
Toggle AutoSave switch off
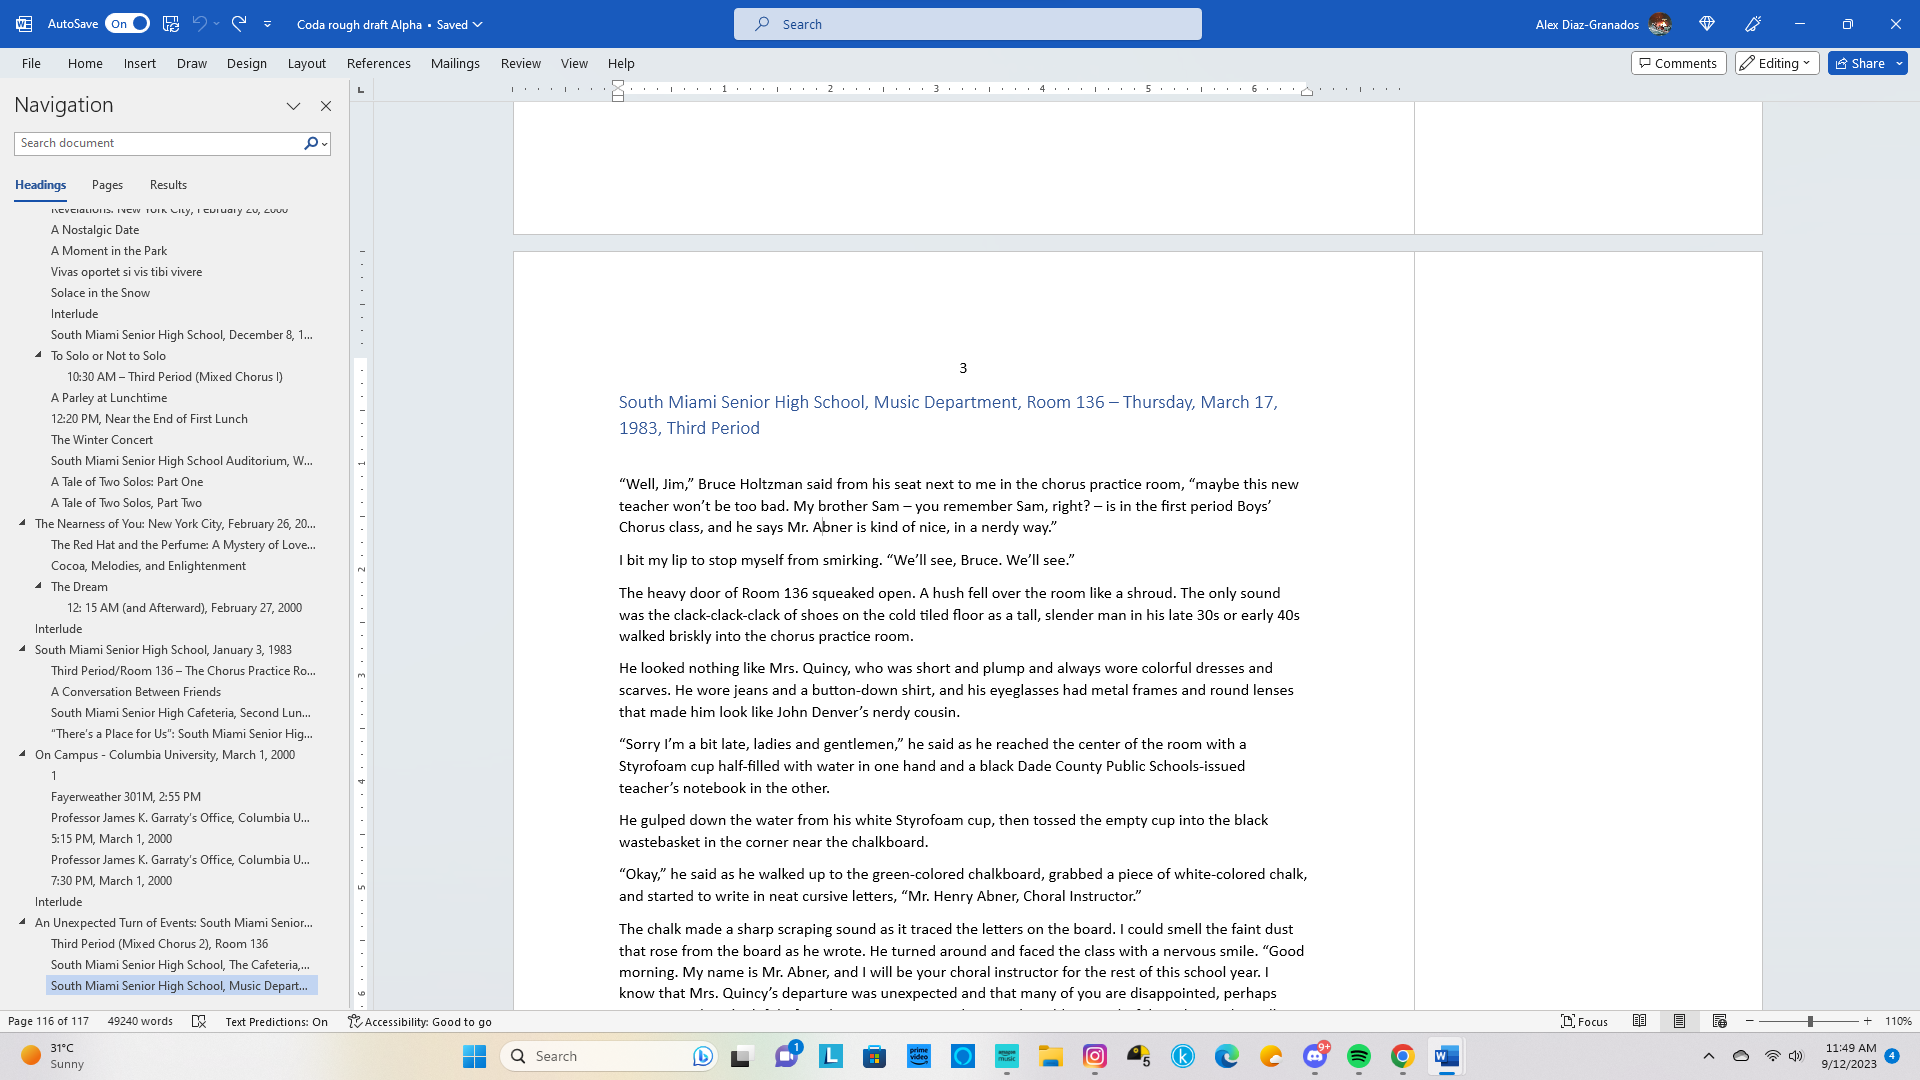tap(128, 23)
